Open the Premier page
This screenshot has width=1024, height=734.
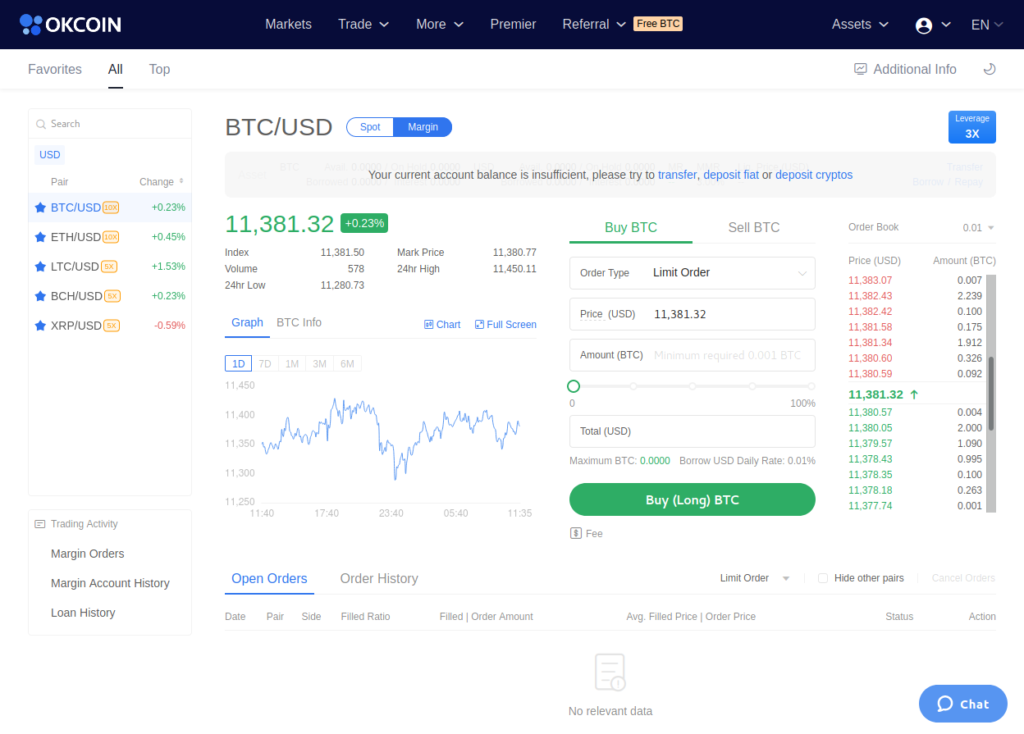(513, 24)
